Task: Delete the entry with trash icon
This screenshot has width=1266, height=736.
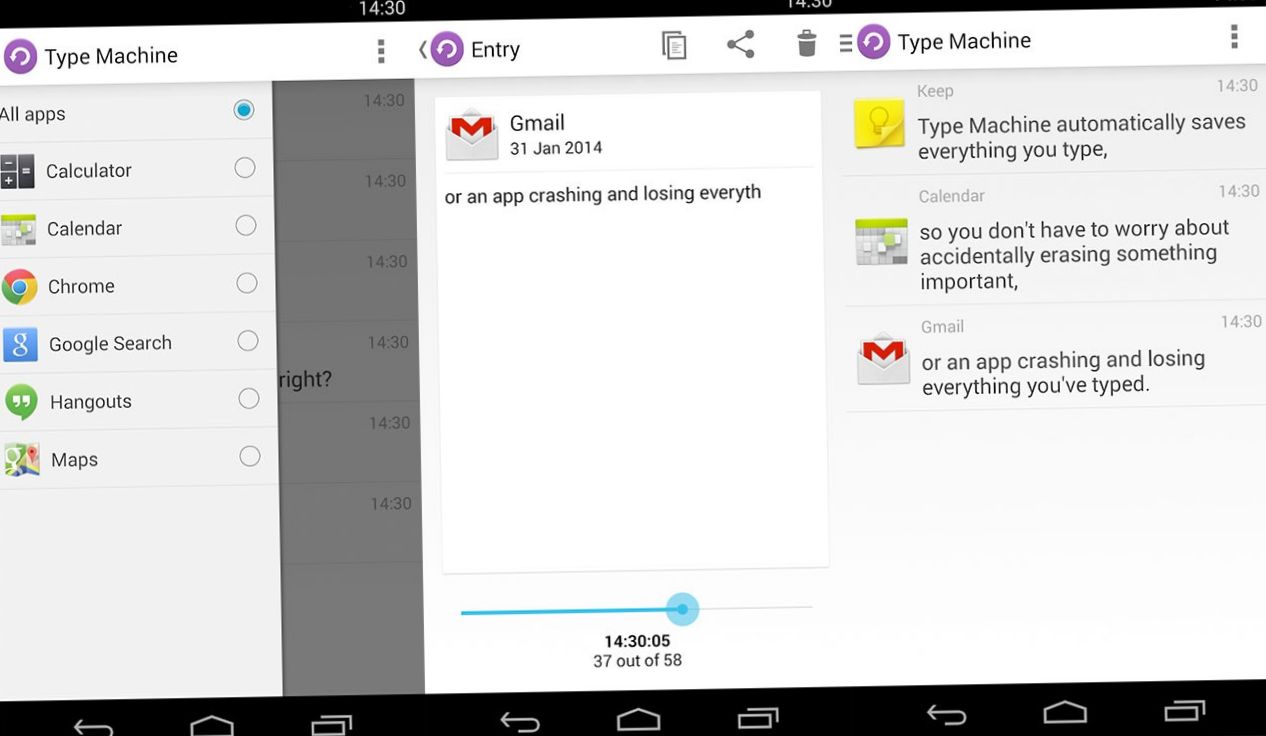Action: point(806,43)
